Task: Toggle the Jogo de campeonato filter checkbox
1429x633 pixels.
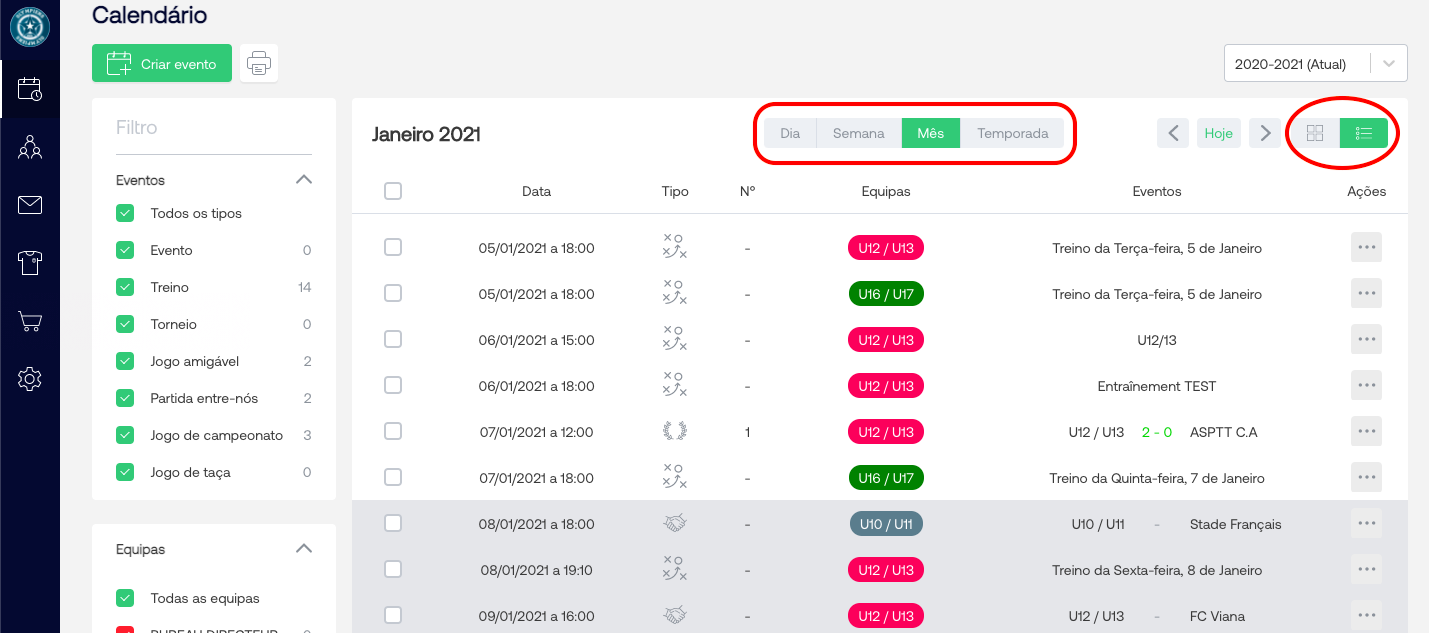Action: [x=125, y=435]
